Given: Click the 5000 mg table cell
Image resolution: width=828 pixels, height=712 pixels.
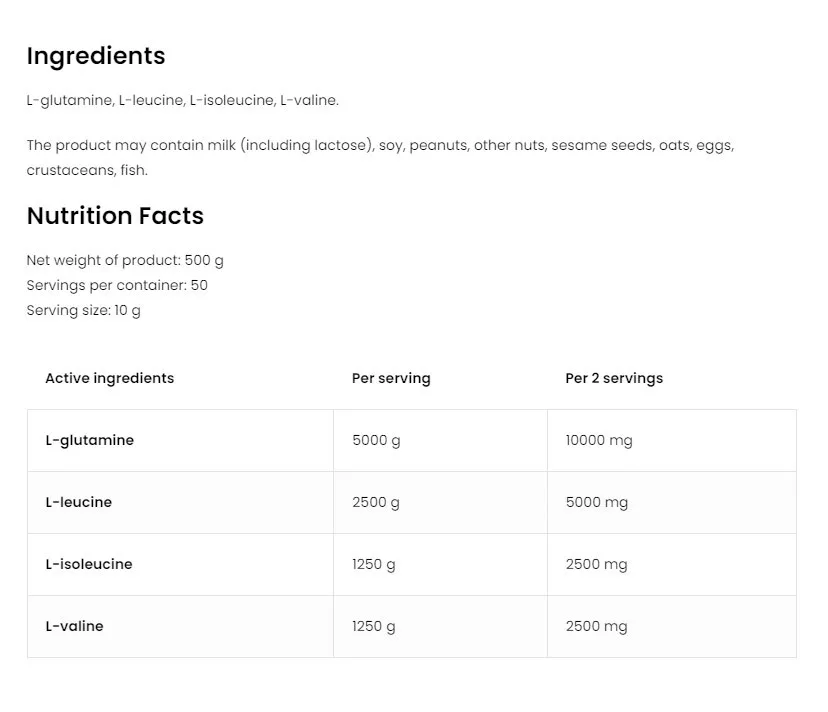Looking at the screenshot, I should point(597,502).
